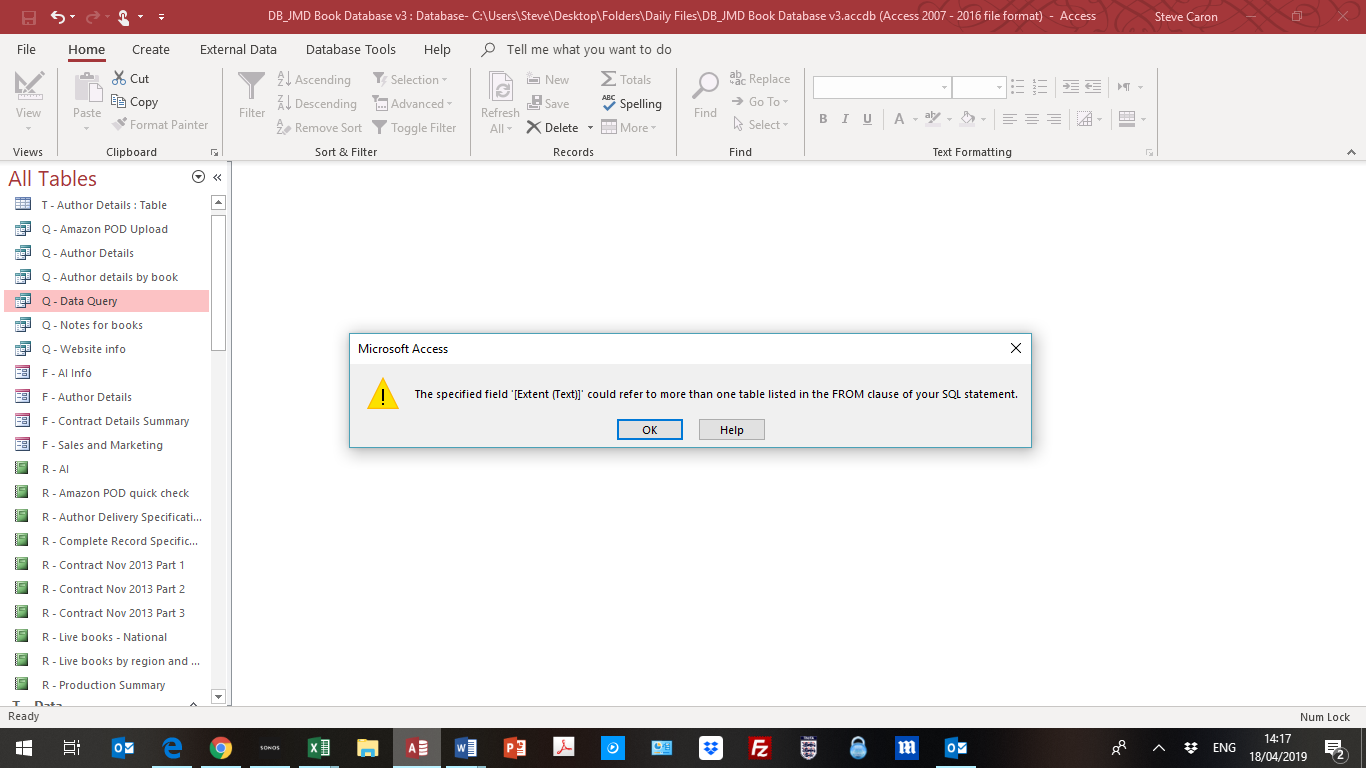Click the align right icon
1366x768 pixels.
[1054, 119]
